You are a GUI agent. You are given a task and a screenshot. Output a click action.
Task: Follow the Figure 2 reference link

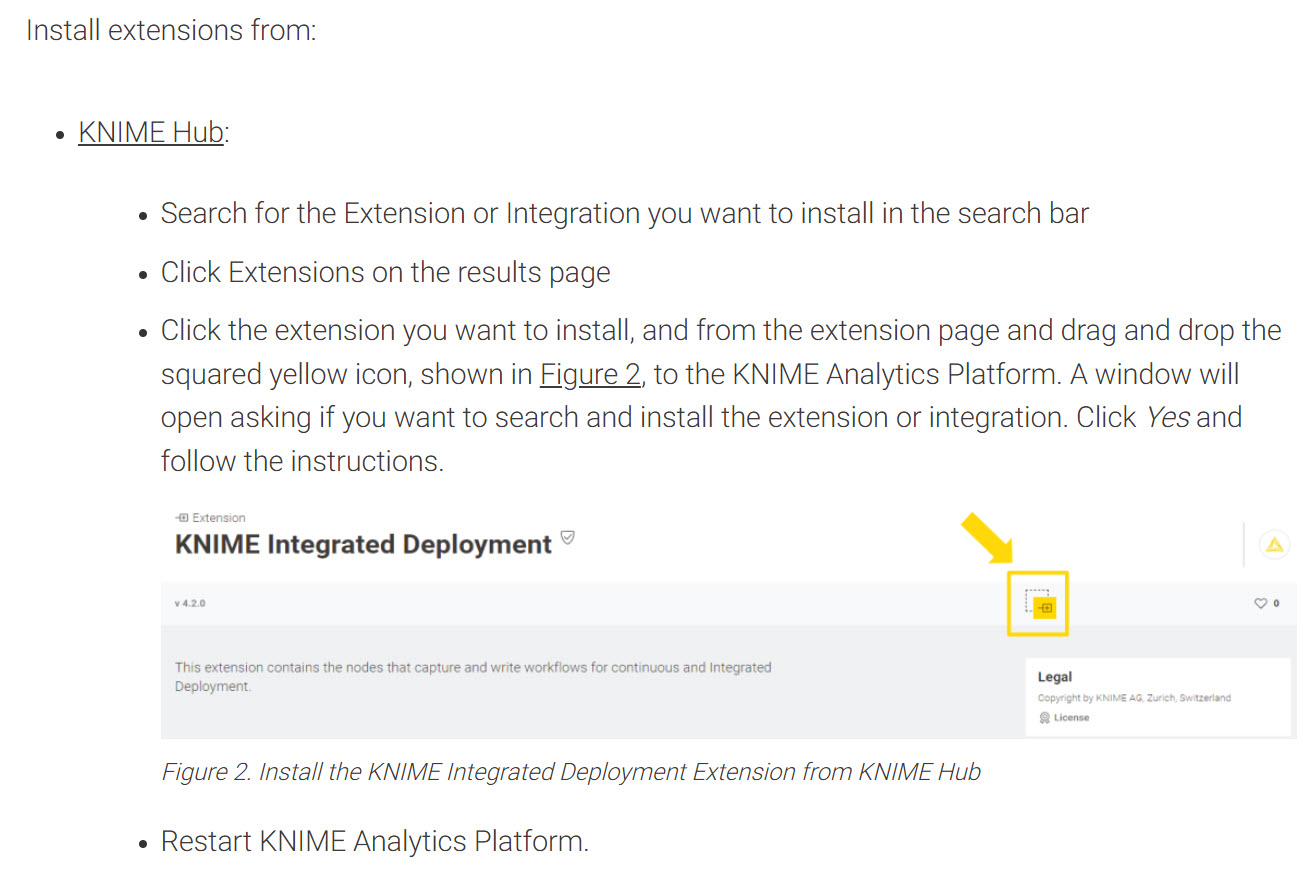coord(589,374)
